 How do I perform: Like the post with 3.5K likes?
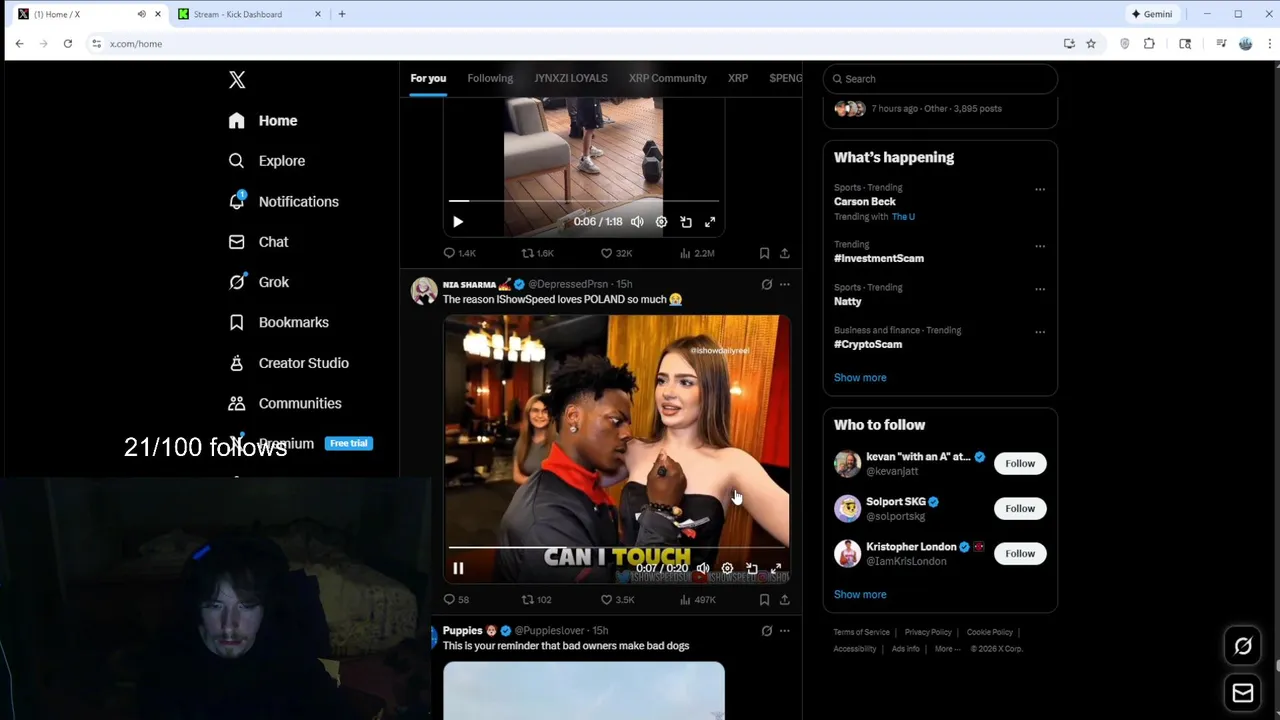tap(617, 600)
